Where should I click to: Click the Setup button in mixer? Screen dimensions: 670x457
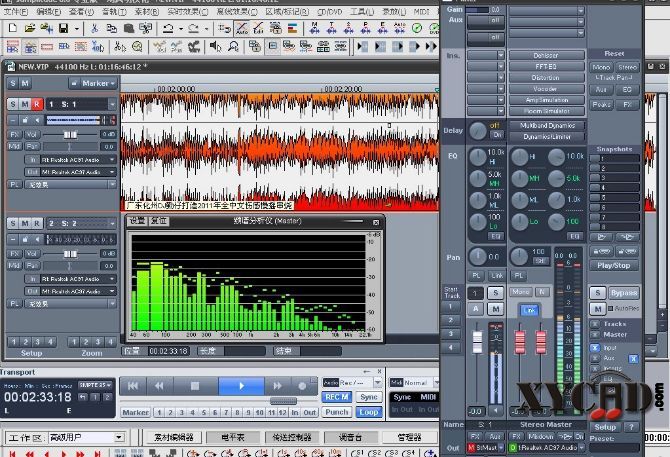(605, 427)
